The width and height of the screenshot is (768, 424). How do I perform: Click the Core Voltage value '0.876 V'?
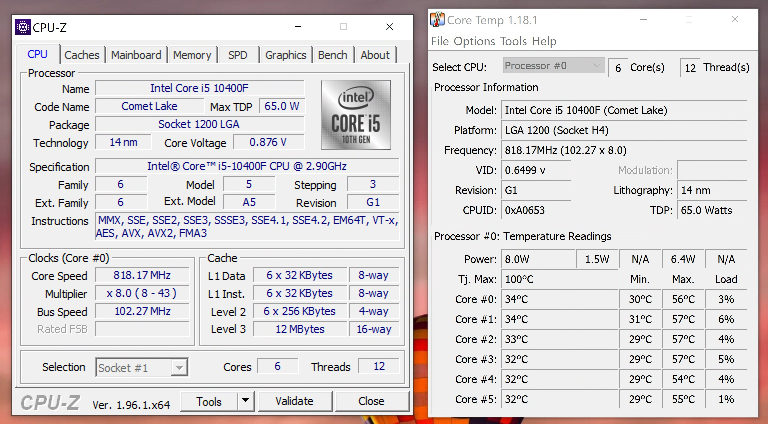[x=268, y=142]
